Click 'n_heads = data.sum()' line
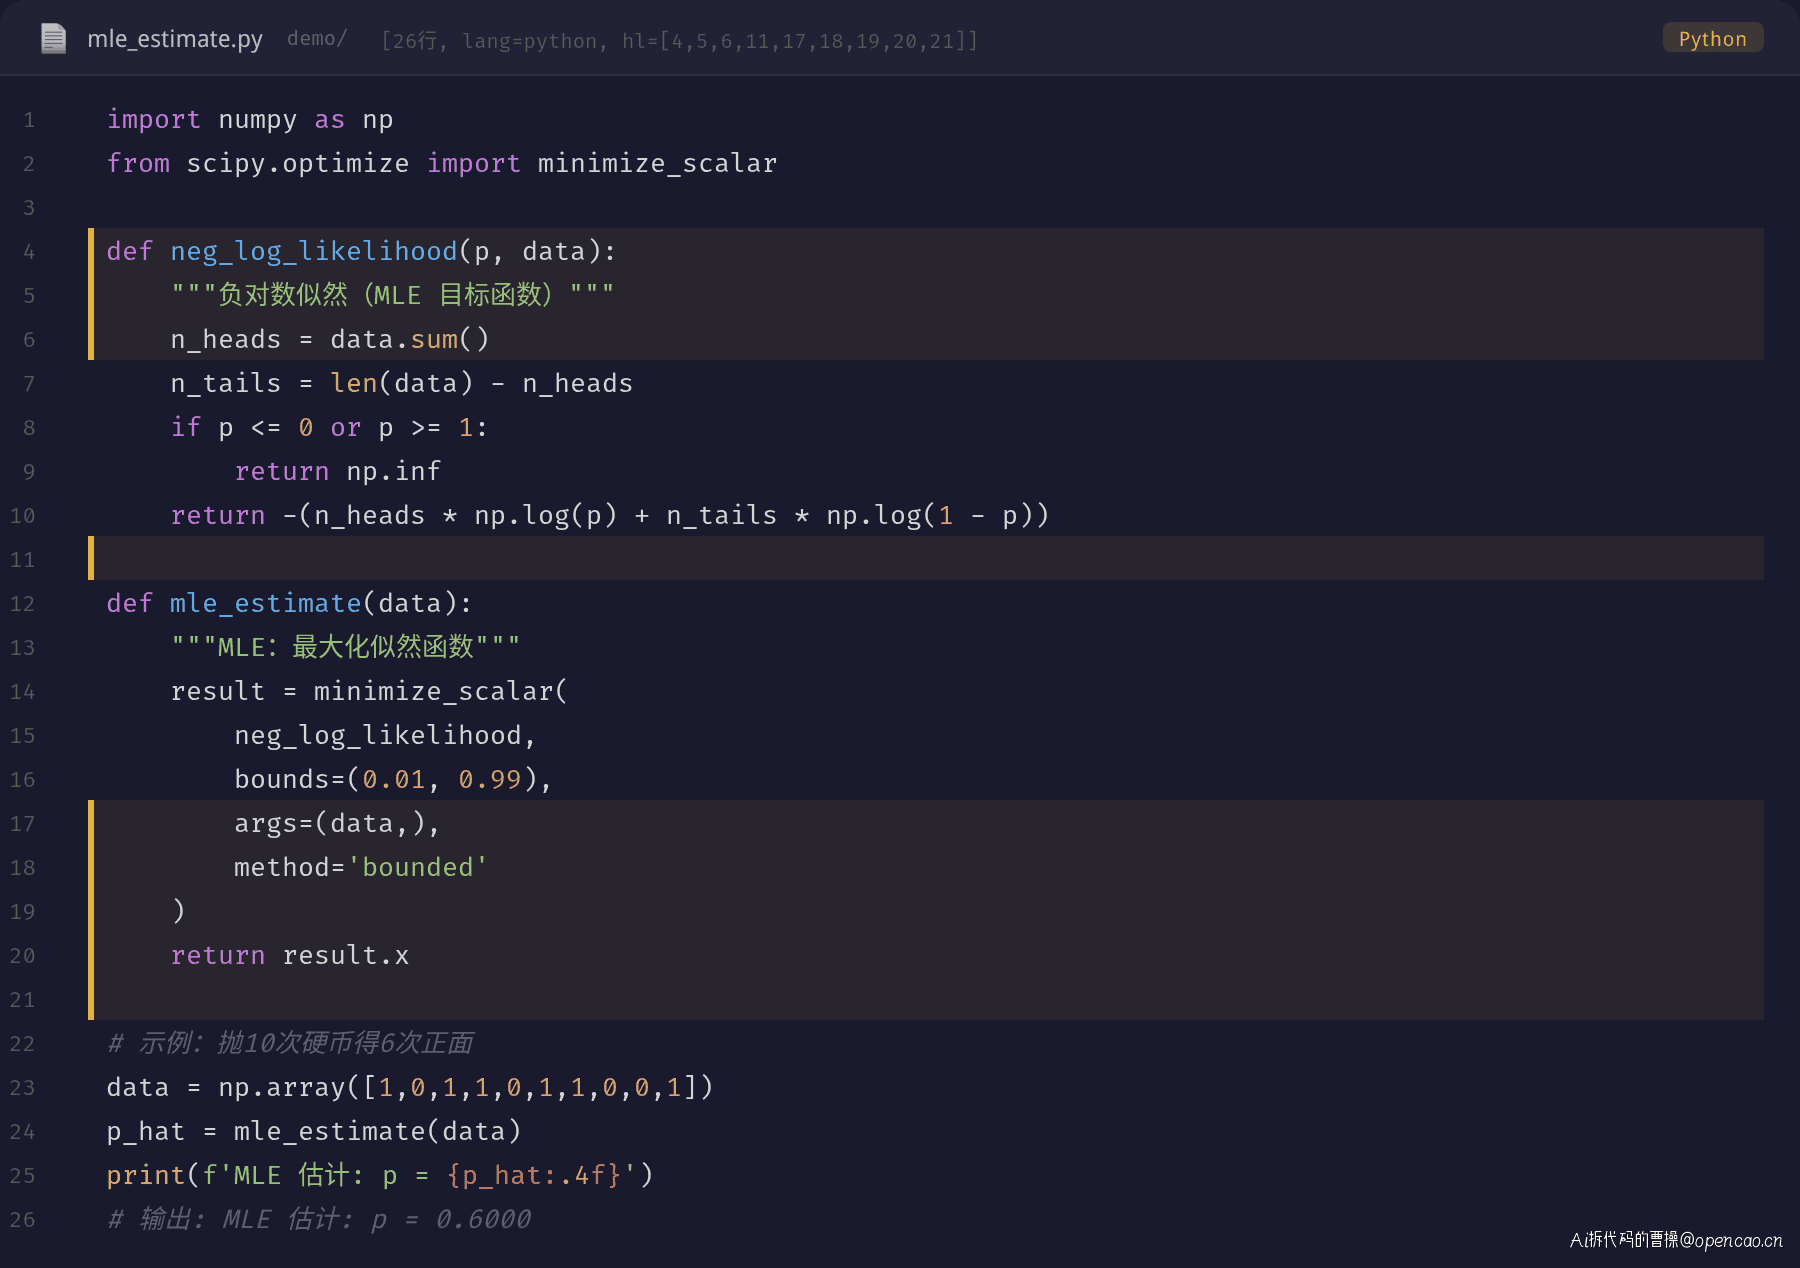Screen dimensions: 1800x1268 pyautogui.click(x=330, y=340)
